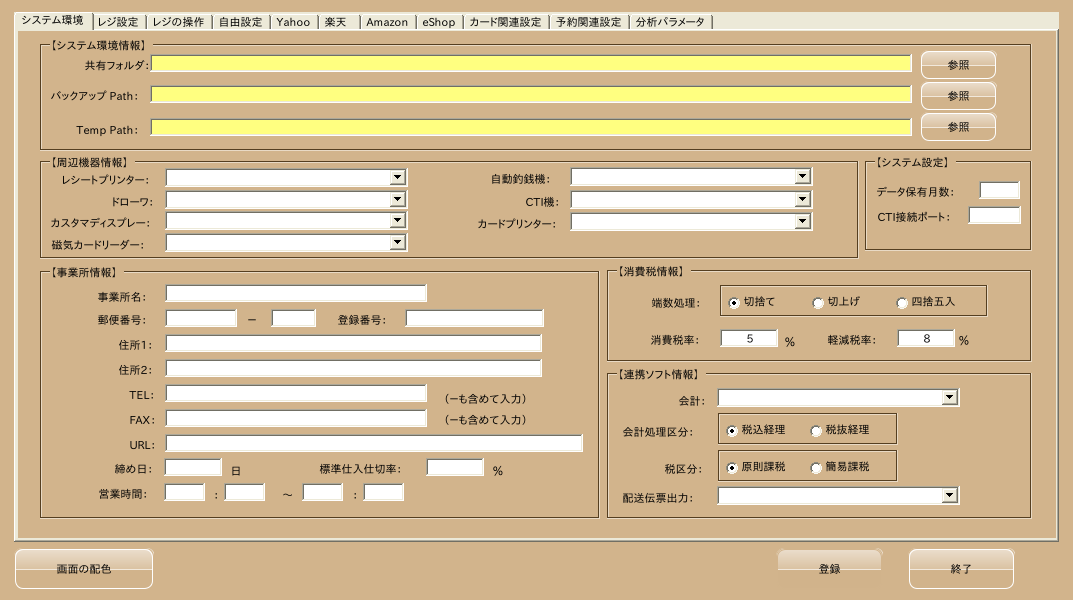Expand the 磁気カードリーダー dropdown
Image resolution: width=1073 pixels, height=600 pixels.
(x=398, y=243)
